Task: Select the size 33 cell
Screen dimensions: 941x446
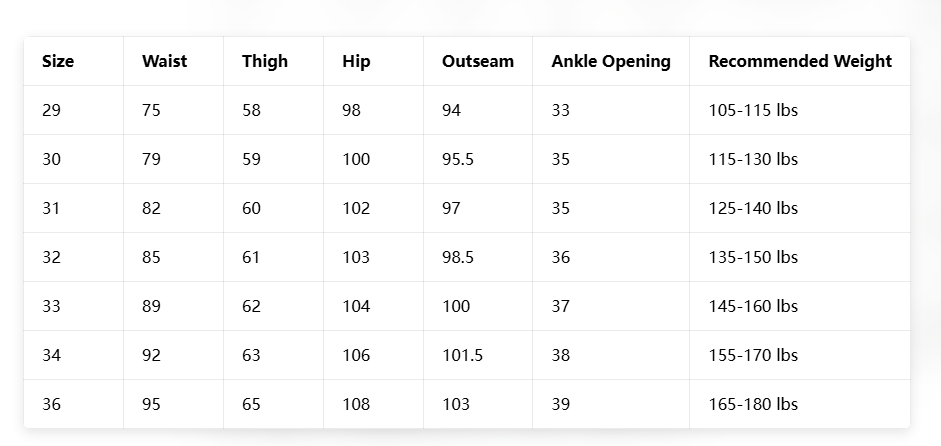Action: 52,306
